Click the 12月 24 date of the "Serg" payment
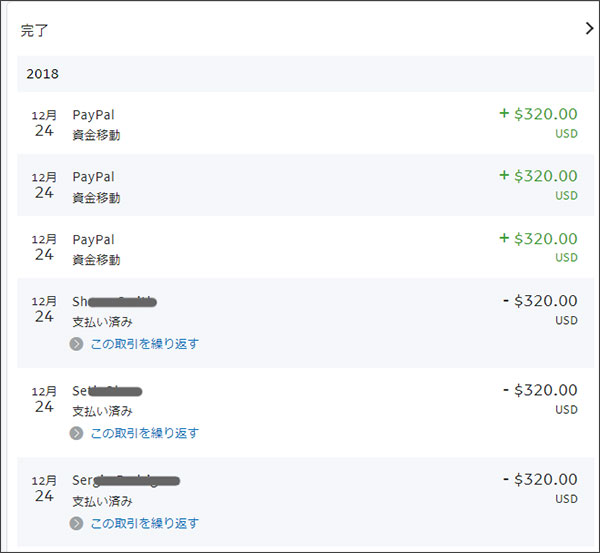The height and width of the screenshot is (553, 600). click(x=44, y=489)
